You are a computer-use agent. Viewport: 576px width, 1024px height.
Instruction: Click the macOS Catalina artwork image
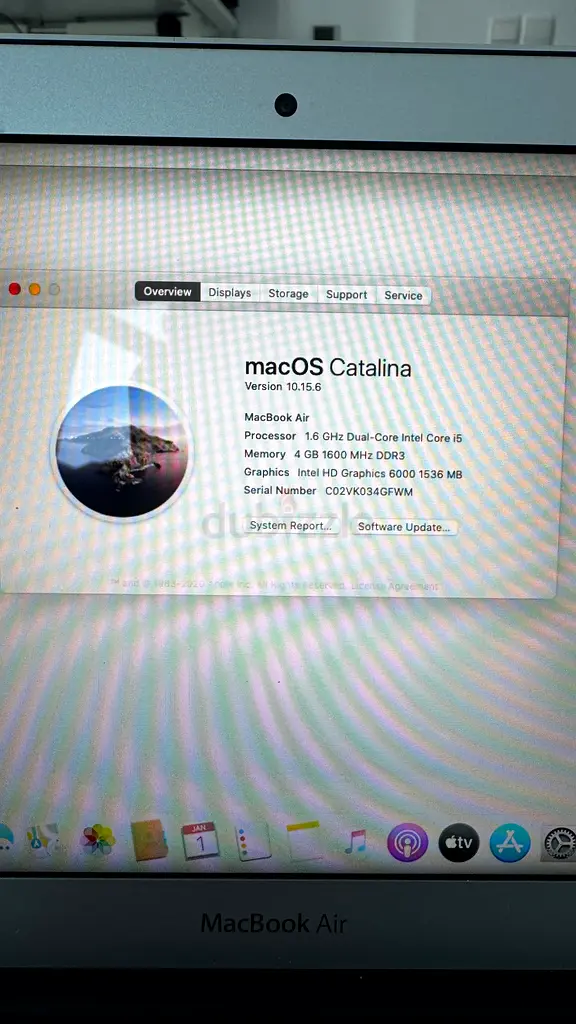[x=121, y=451]
